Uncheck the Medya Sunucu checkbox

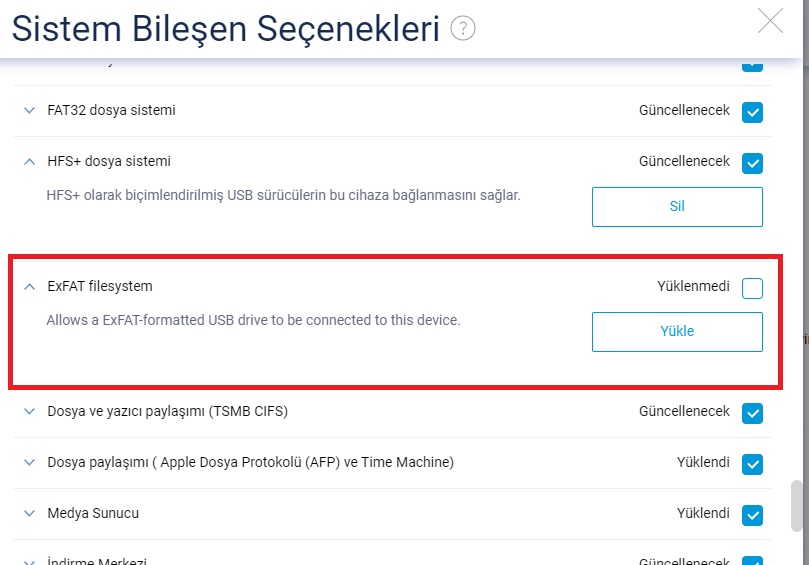tap(752, 515)
